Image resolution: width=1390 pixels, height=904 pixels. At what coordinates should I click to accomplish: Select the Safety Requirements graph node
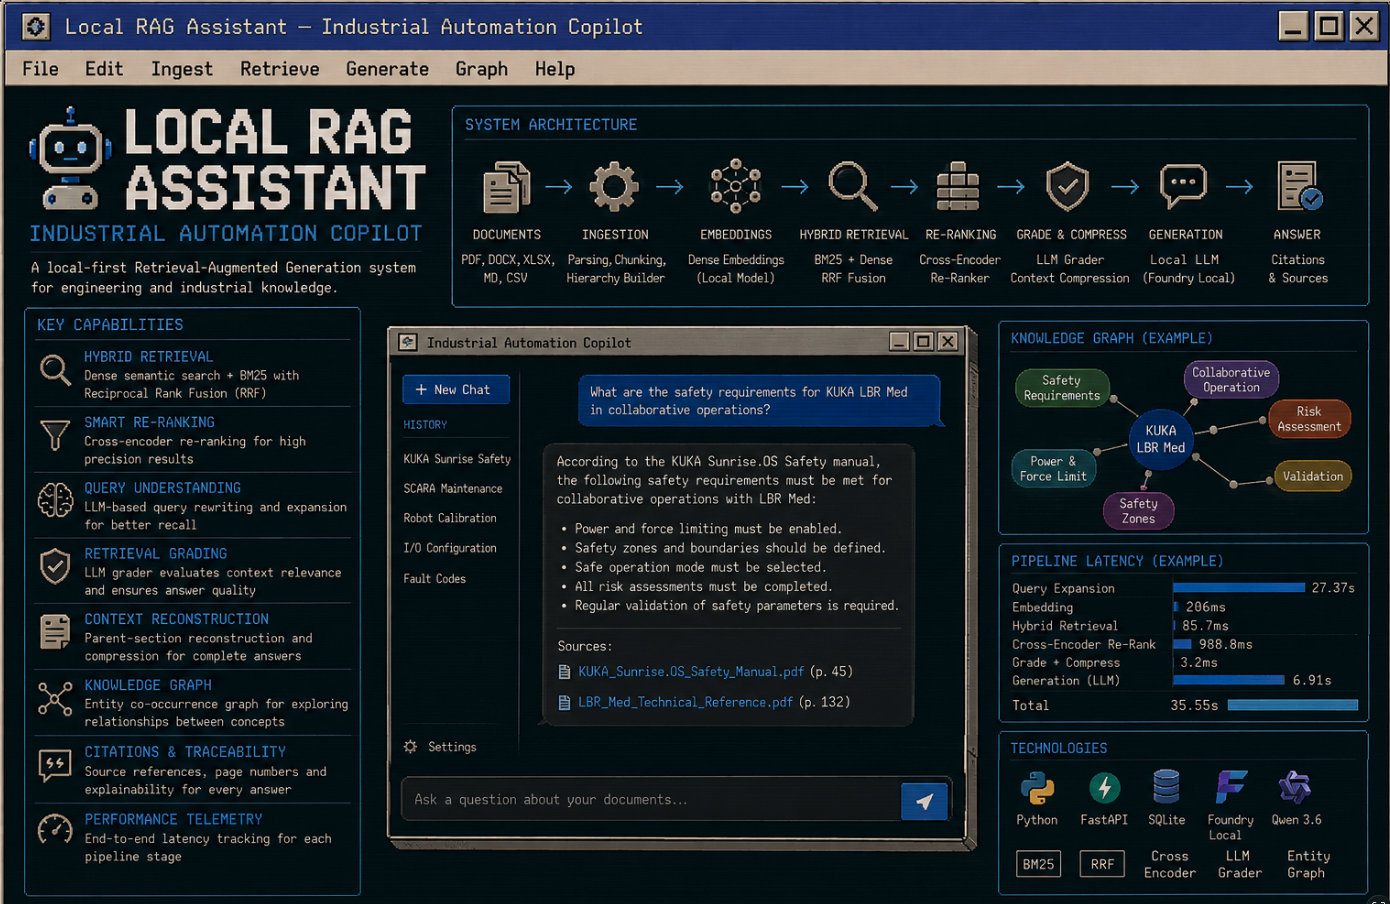(1061, 388)
